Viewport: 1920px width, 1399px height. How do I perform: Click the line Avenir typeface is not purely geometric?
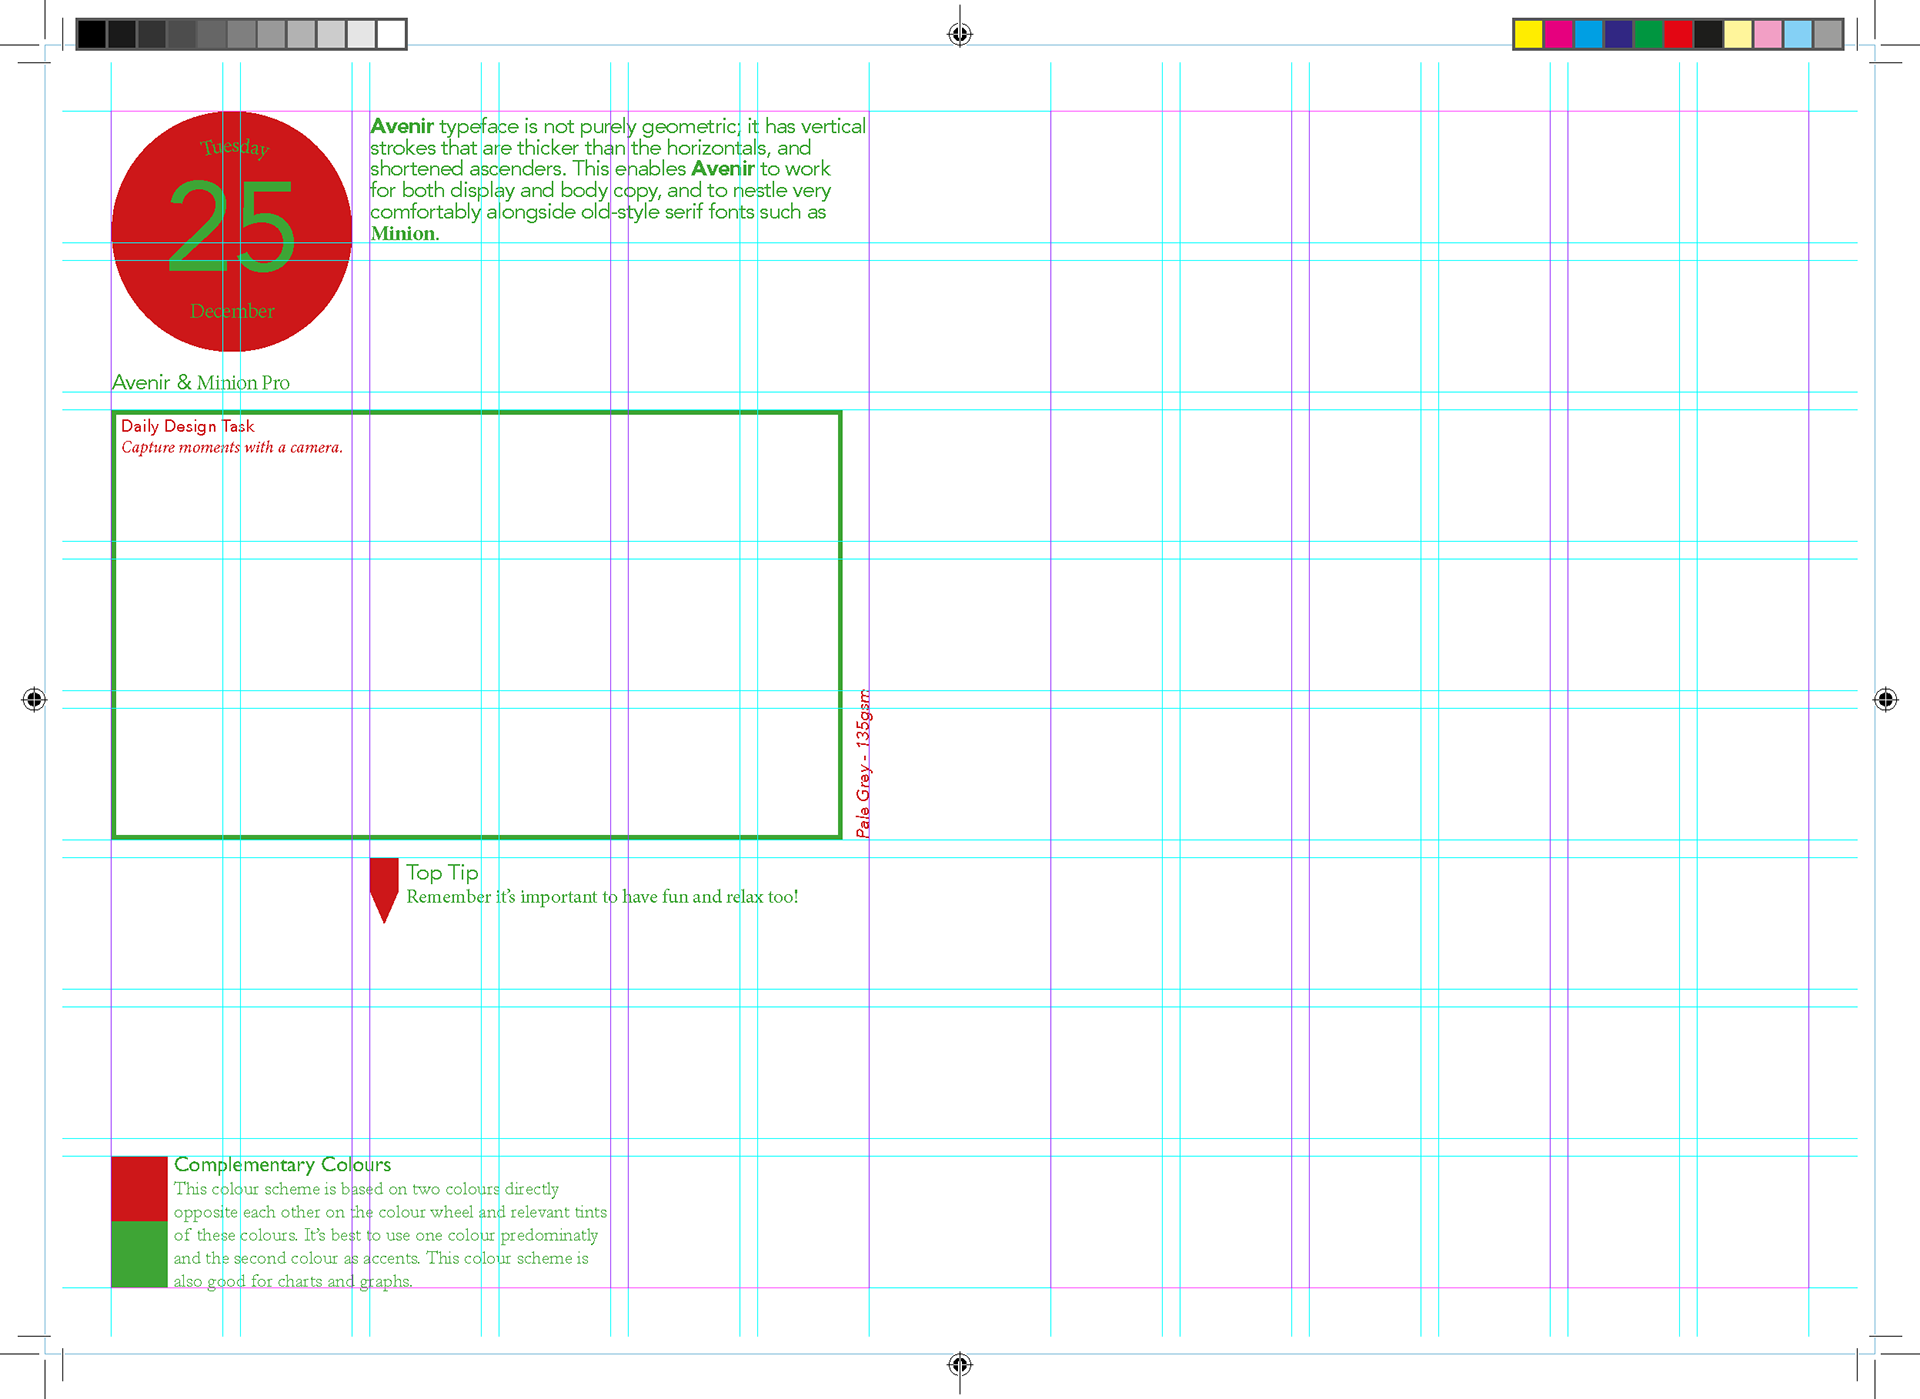point(618,126)
